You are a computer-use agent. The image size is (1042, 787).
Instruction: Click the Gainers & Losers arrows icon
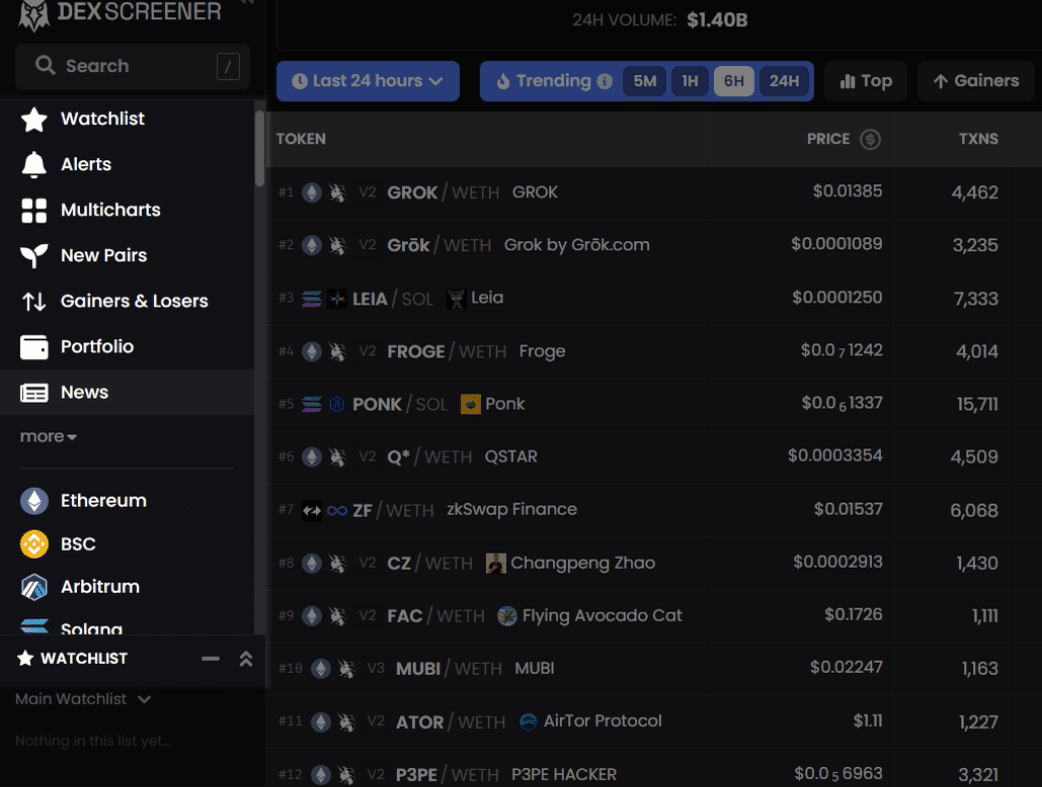click(x=34, y=302)
